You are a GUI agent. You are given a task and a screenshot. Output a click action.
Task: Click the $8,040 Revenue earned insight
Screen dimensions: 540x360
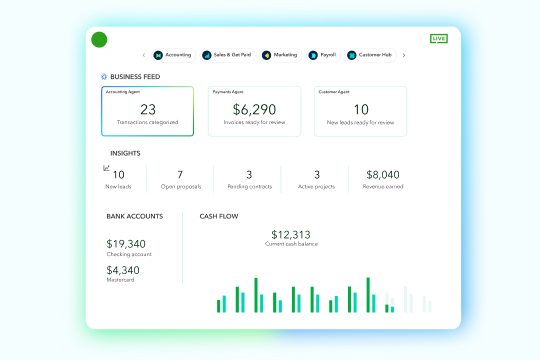pos(383,179)
